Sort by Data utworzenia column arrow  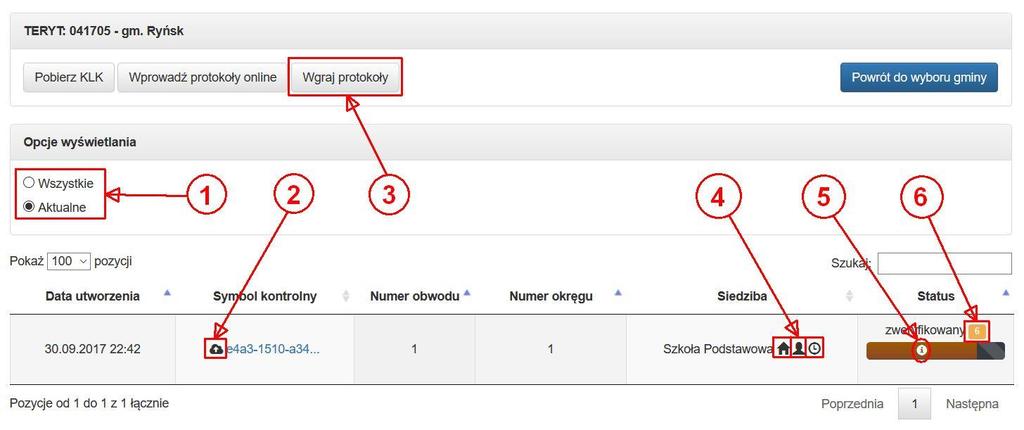tap(167, 293)
